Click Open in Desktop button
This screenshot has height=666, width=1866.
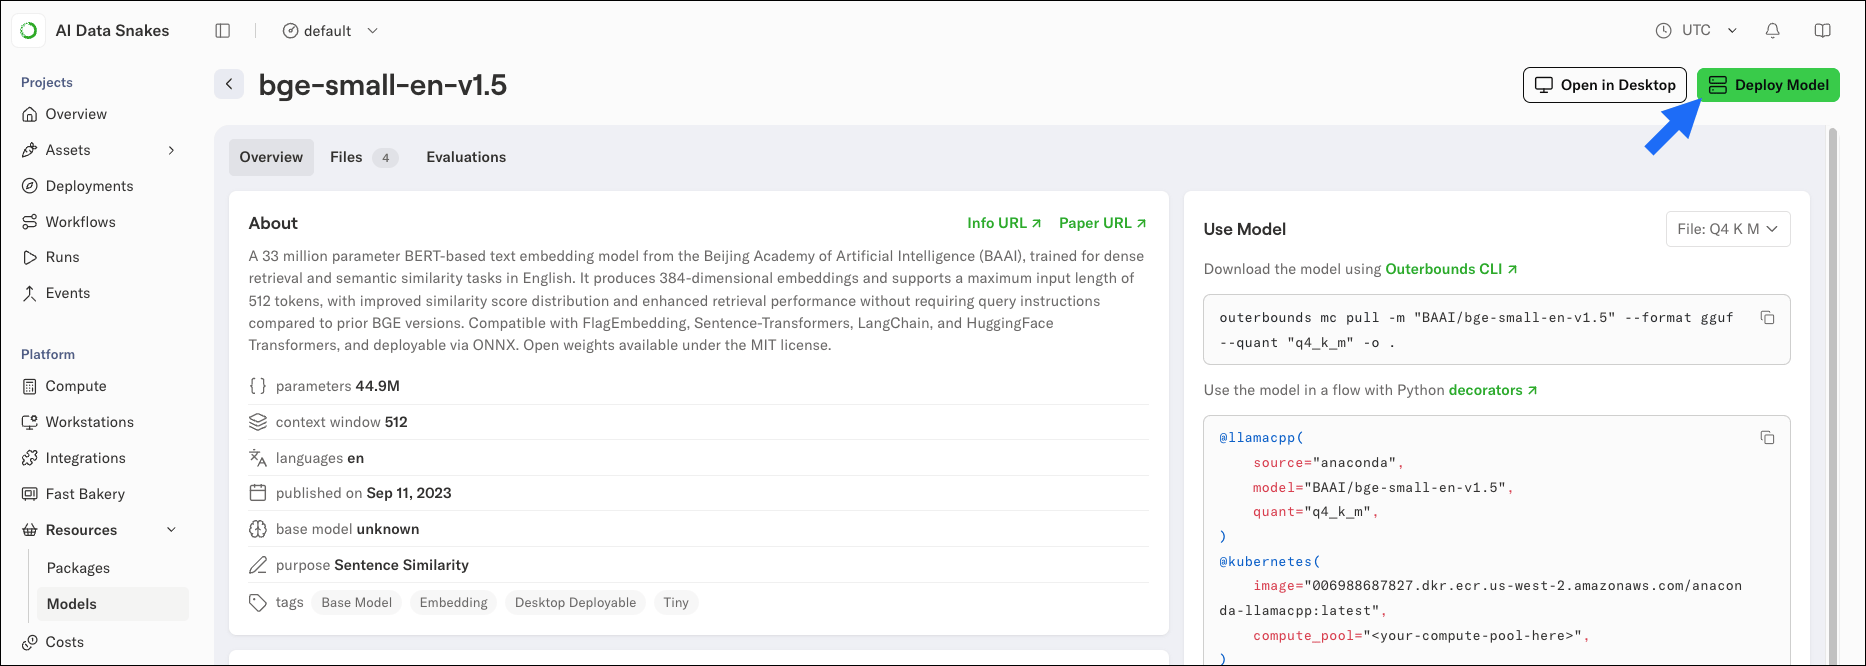(1605, 85)
